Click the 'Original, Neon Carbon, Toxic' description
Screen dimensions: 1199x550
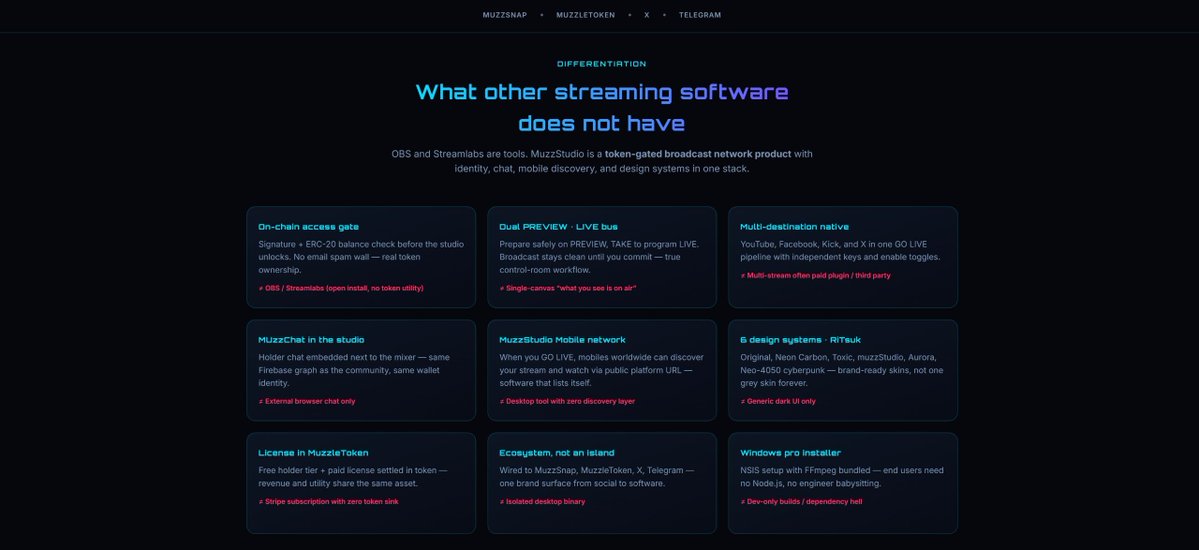pos(842,370)
